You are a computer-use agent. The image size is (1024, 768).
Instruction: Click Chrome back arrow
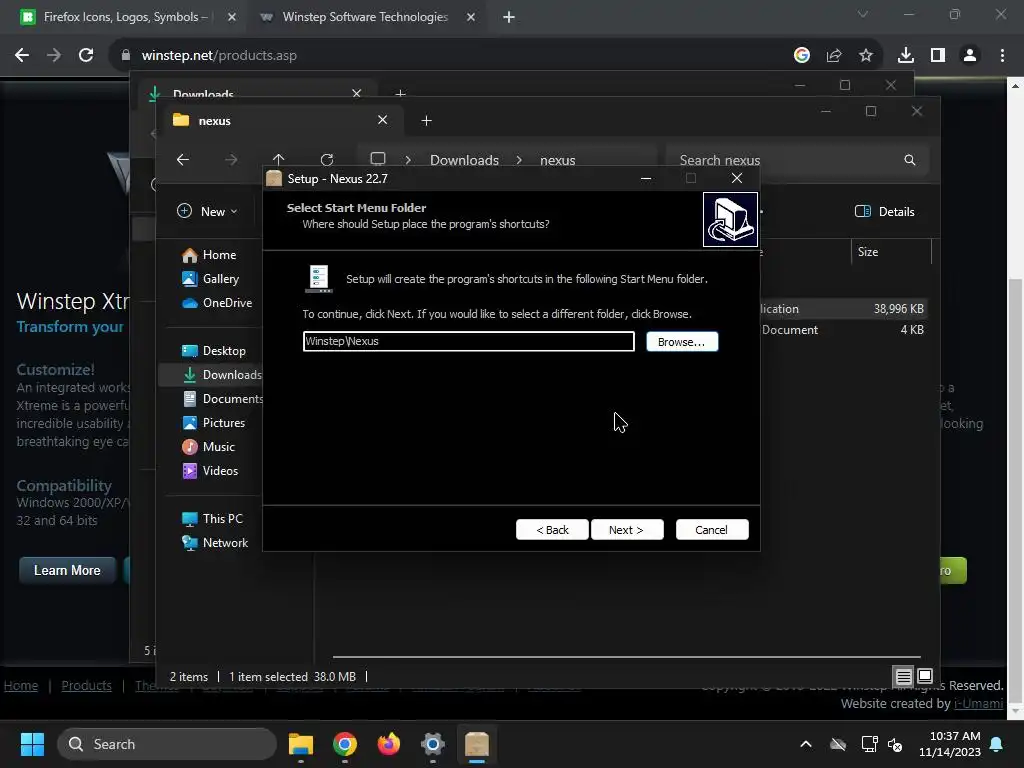22,56
